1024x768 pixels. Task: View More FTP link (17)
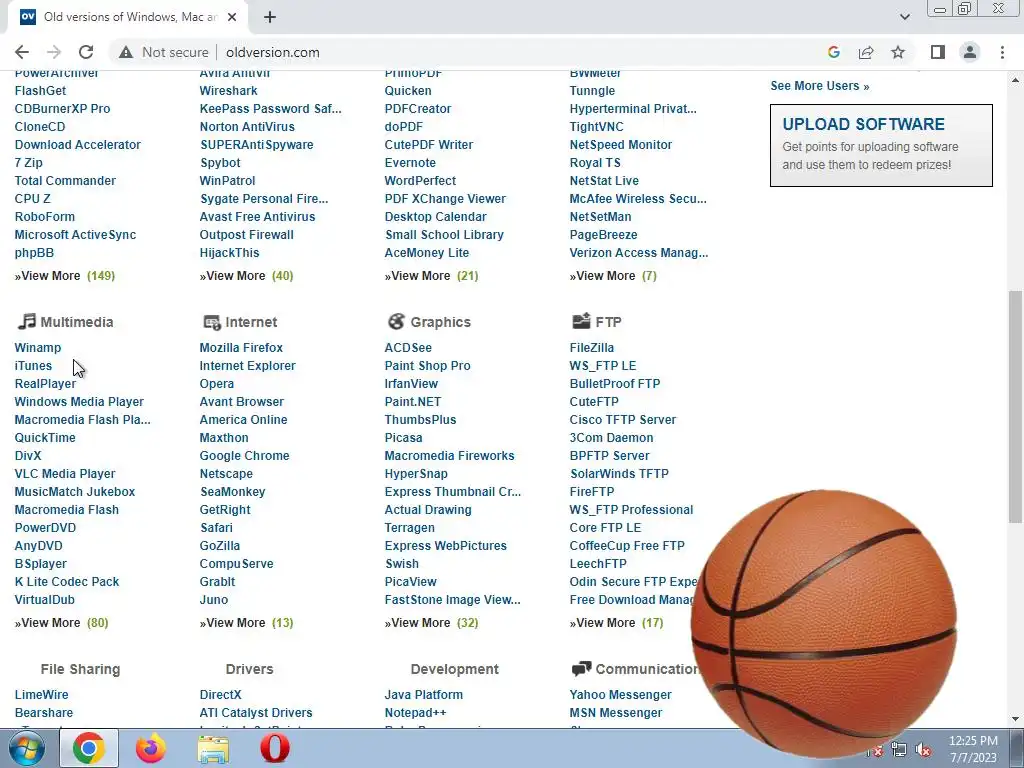[616, 622]
